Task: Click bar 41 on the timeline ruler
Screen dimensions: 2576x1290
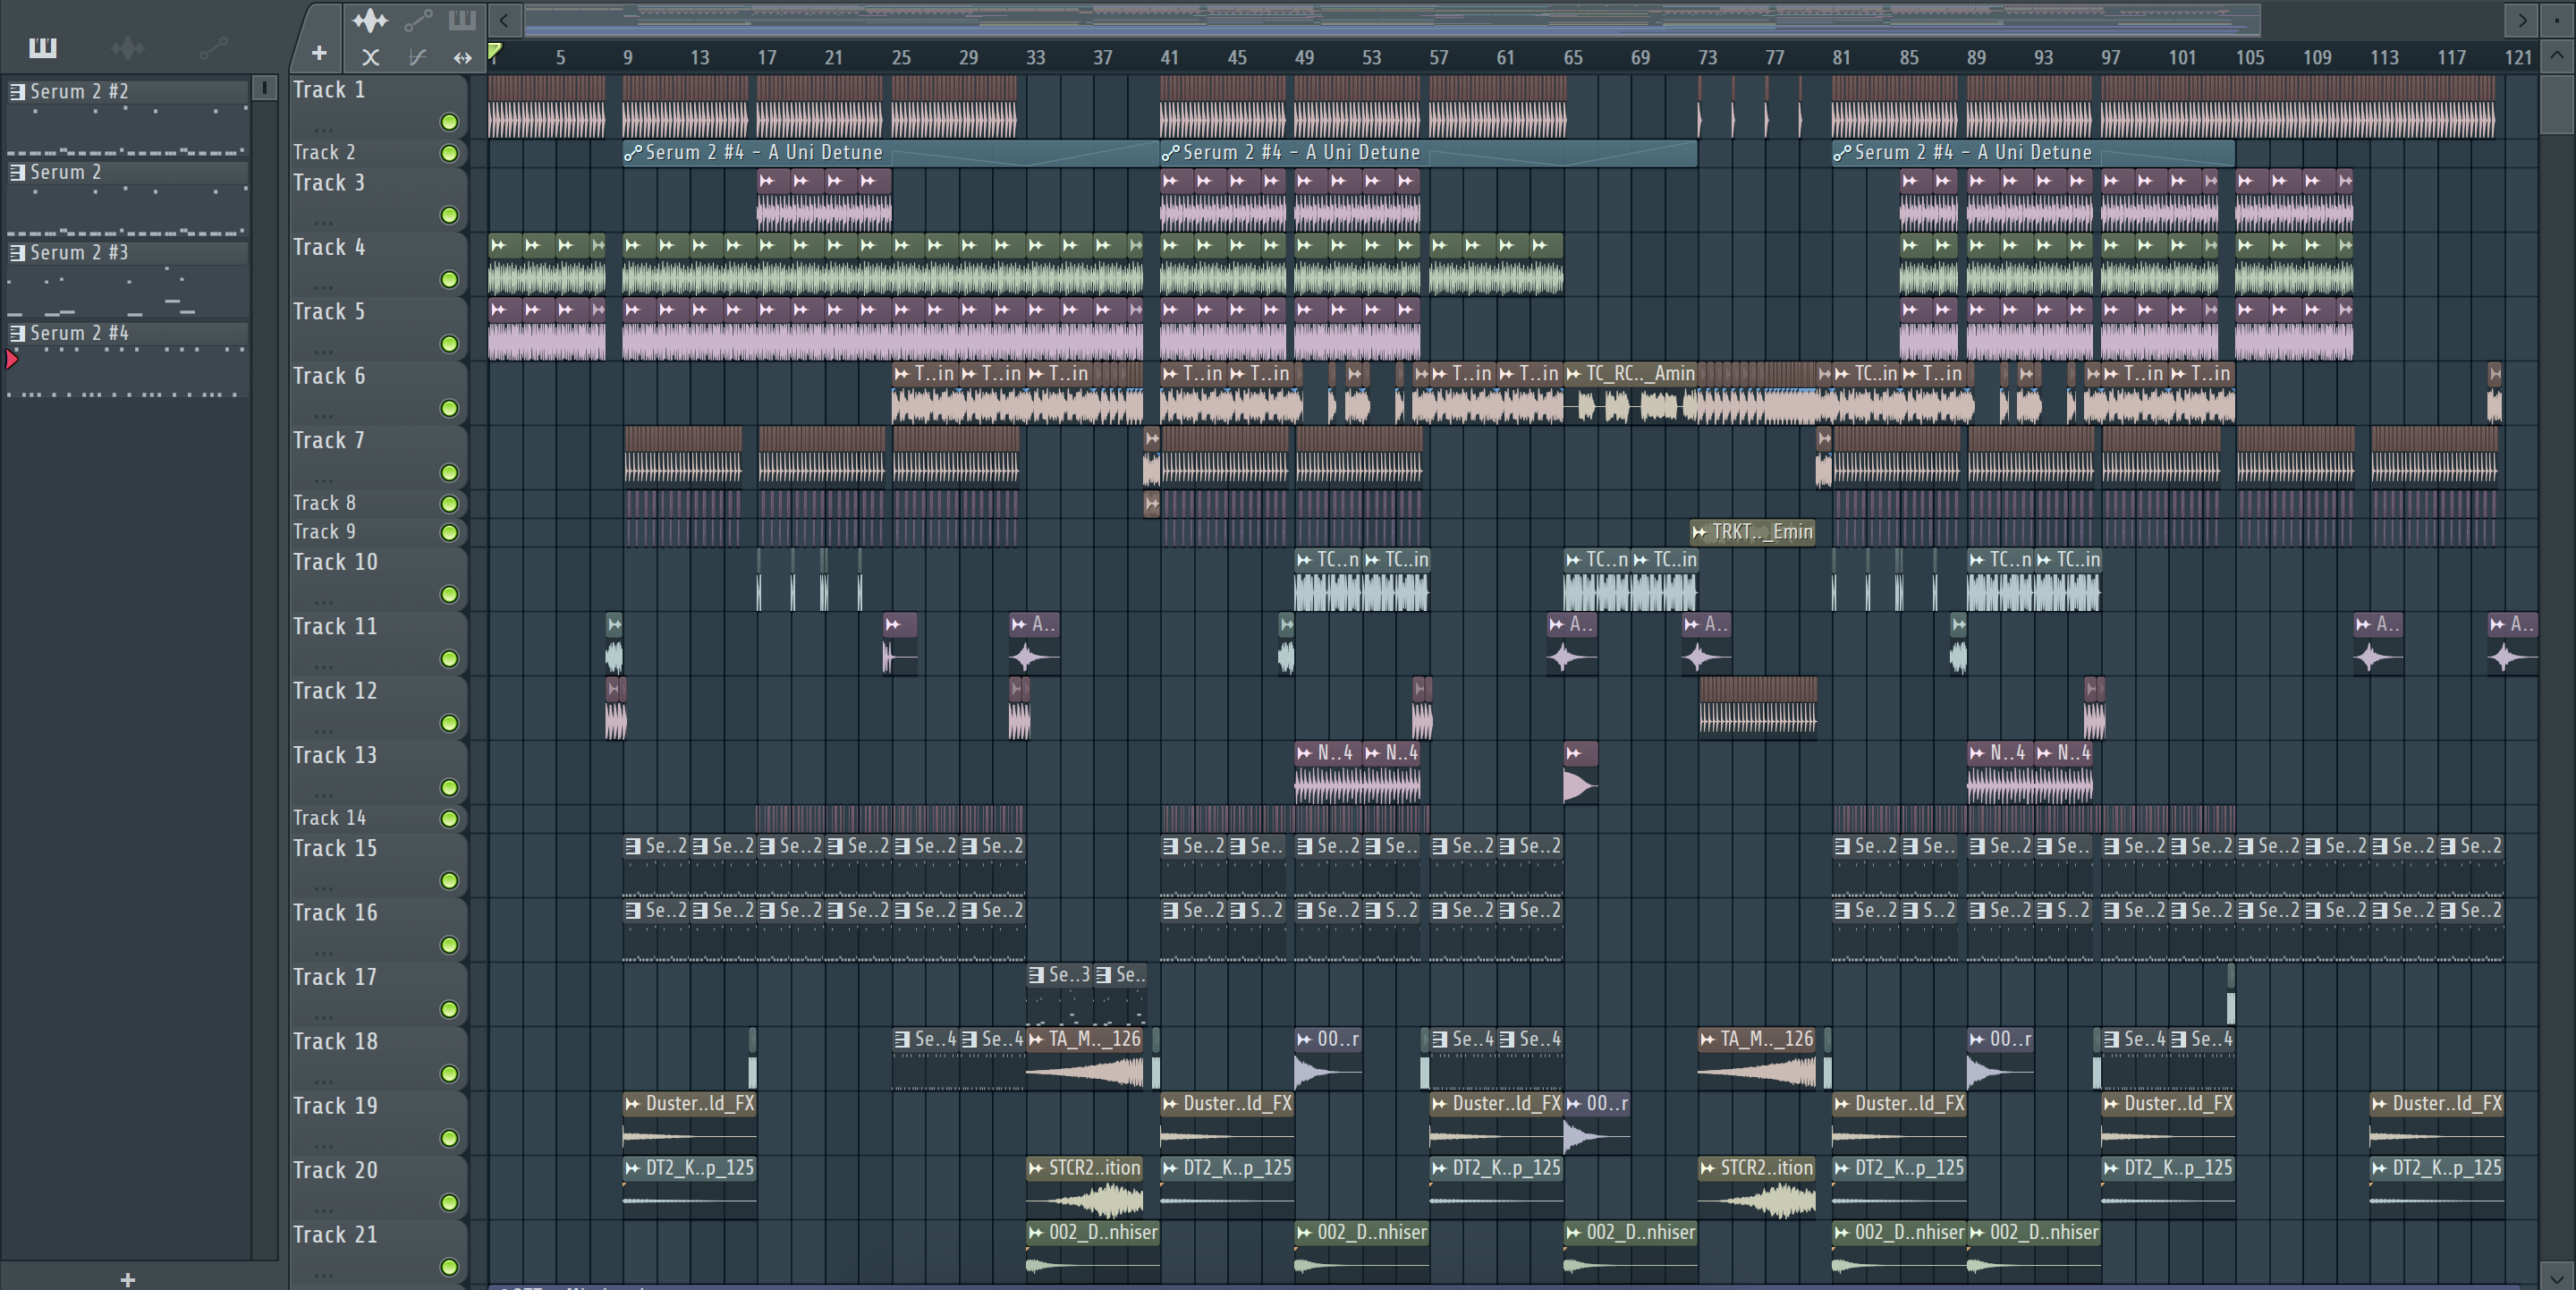Action: click(x=1169, y=57)
